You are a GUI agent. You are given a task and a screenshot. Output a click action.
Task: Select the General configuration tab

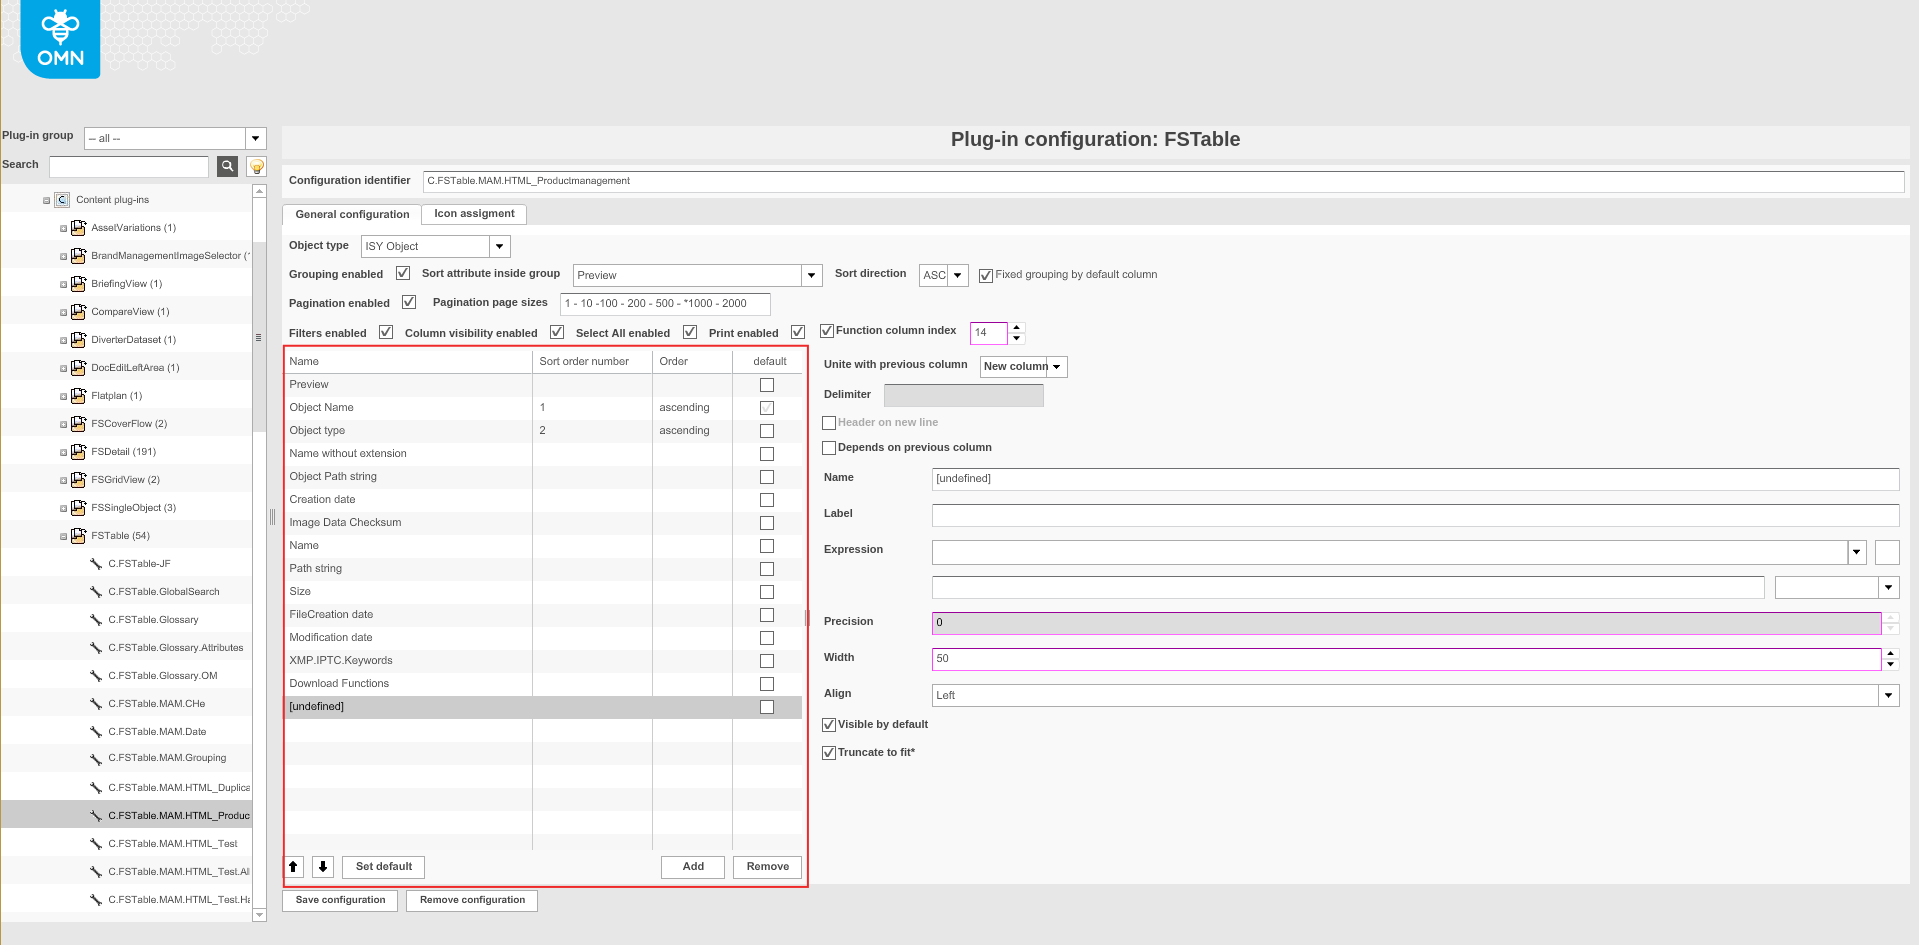[350, 214]
